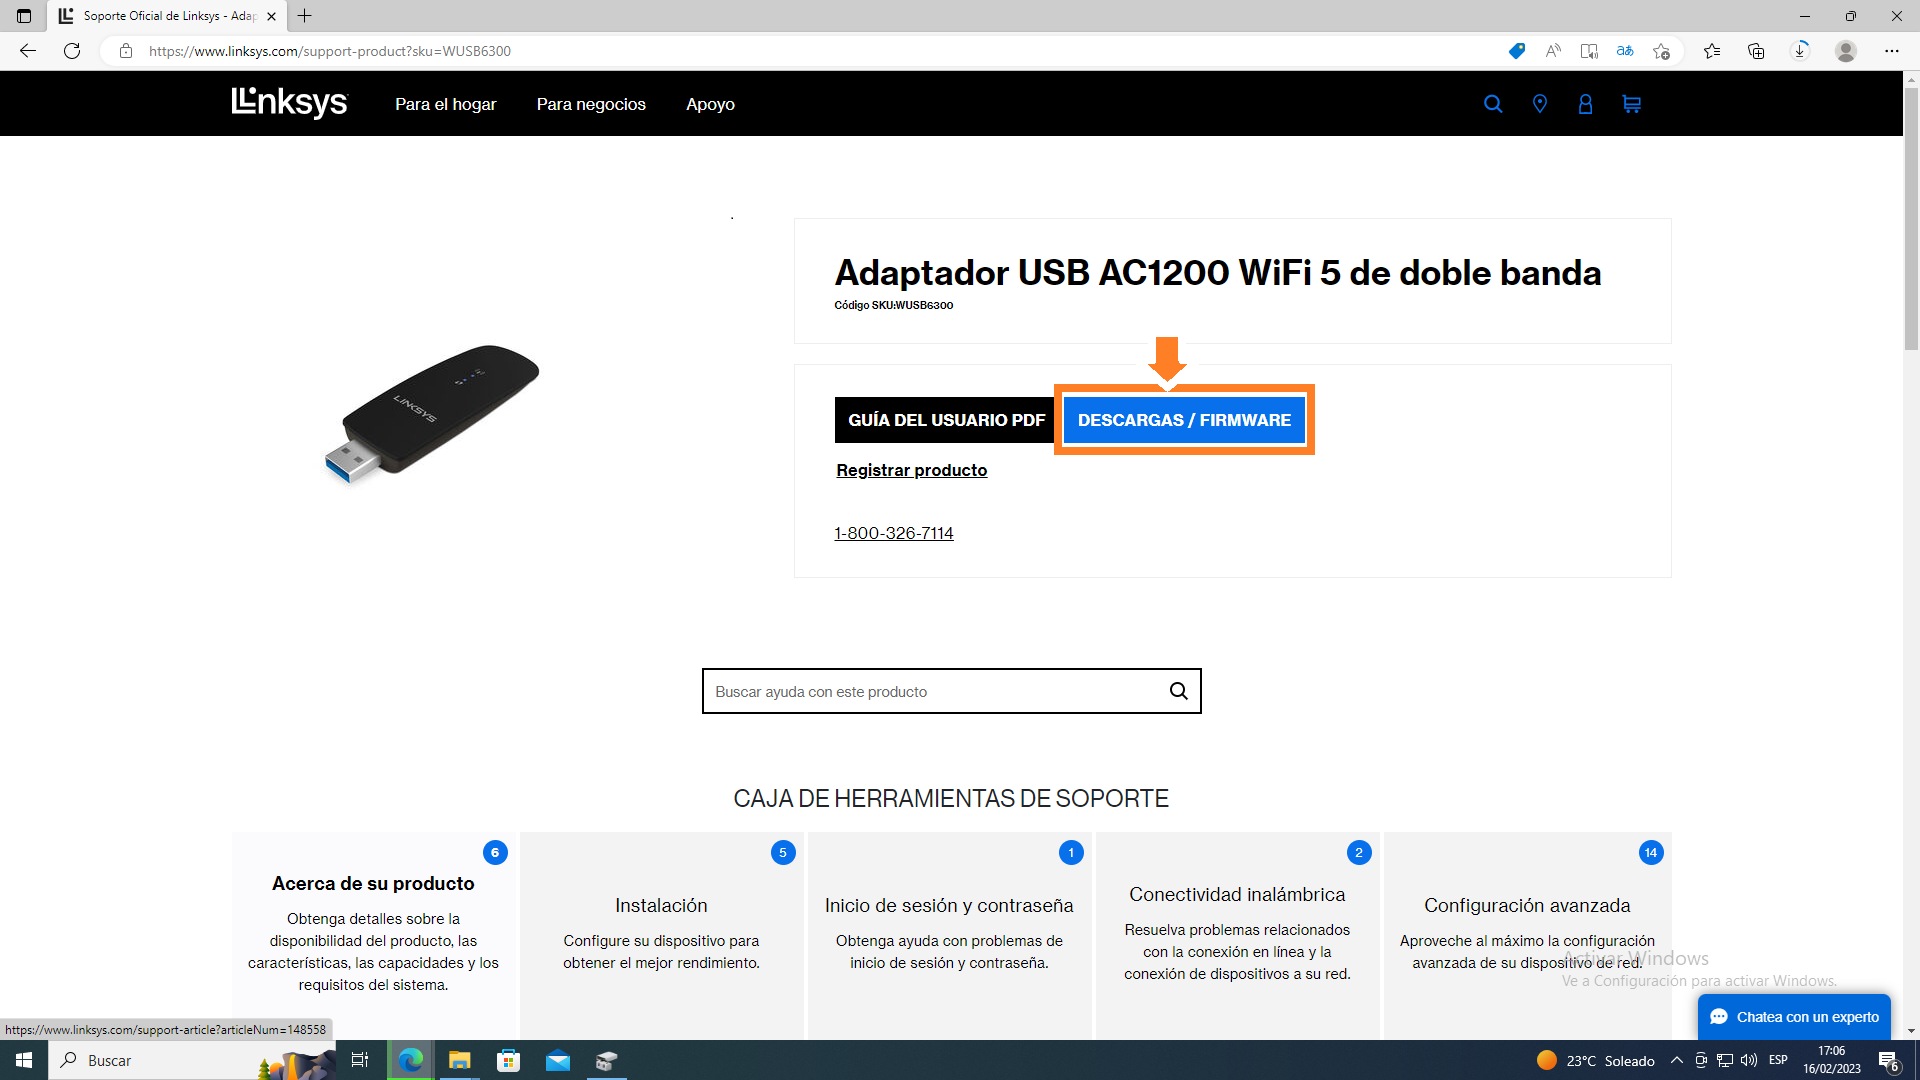This screenshot has width=1920, height=1080.
Task: Click Registrar producto link
Action: tap(911, 470)
